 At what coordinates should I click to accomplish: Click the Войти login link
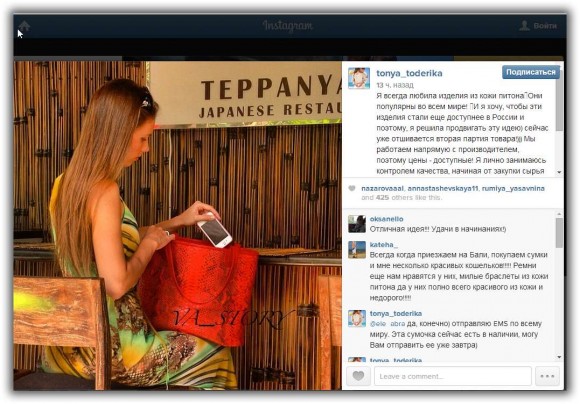545,26
